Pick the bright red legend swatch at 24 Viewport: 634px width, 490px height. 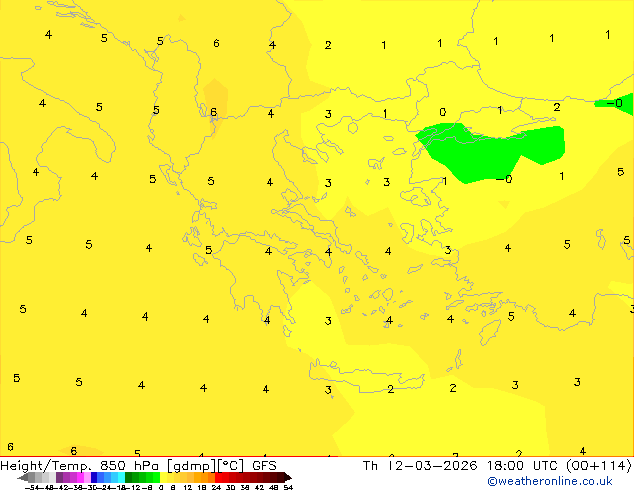[218, 477]
